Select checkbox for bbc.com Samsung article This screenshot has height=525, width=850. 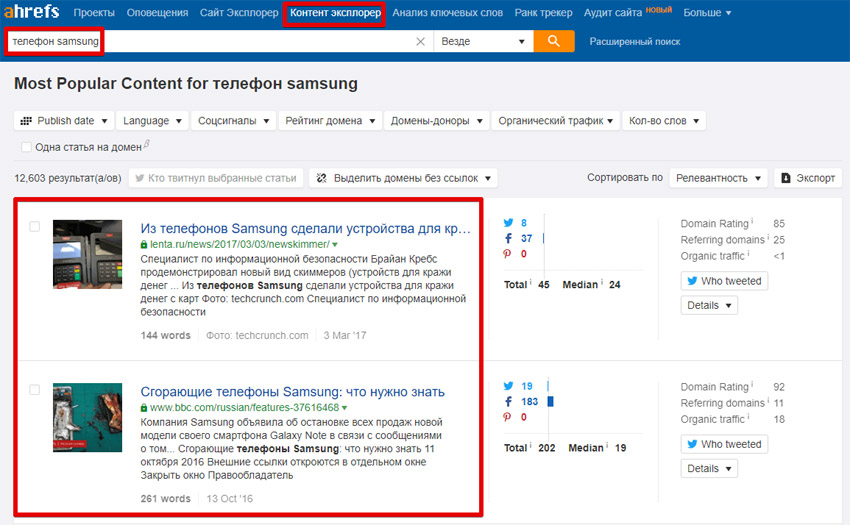pos(34,389)
